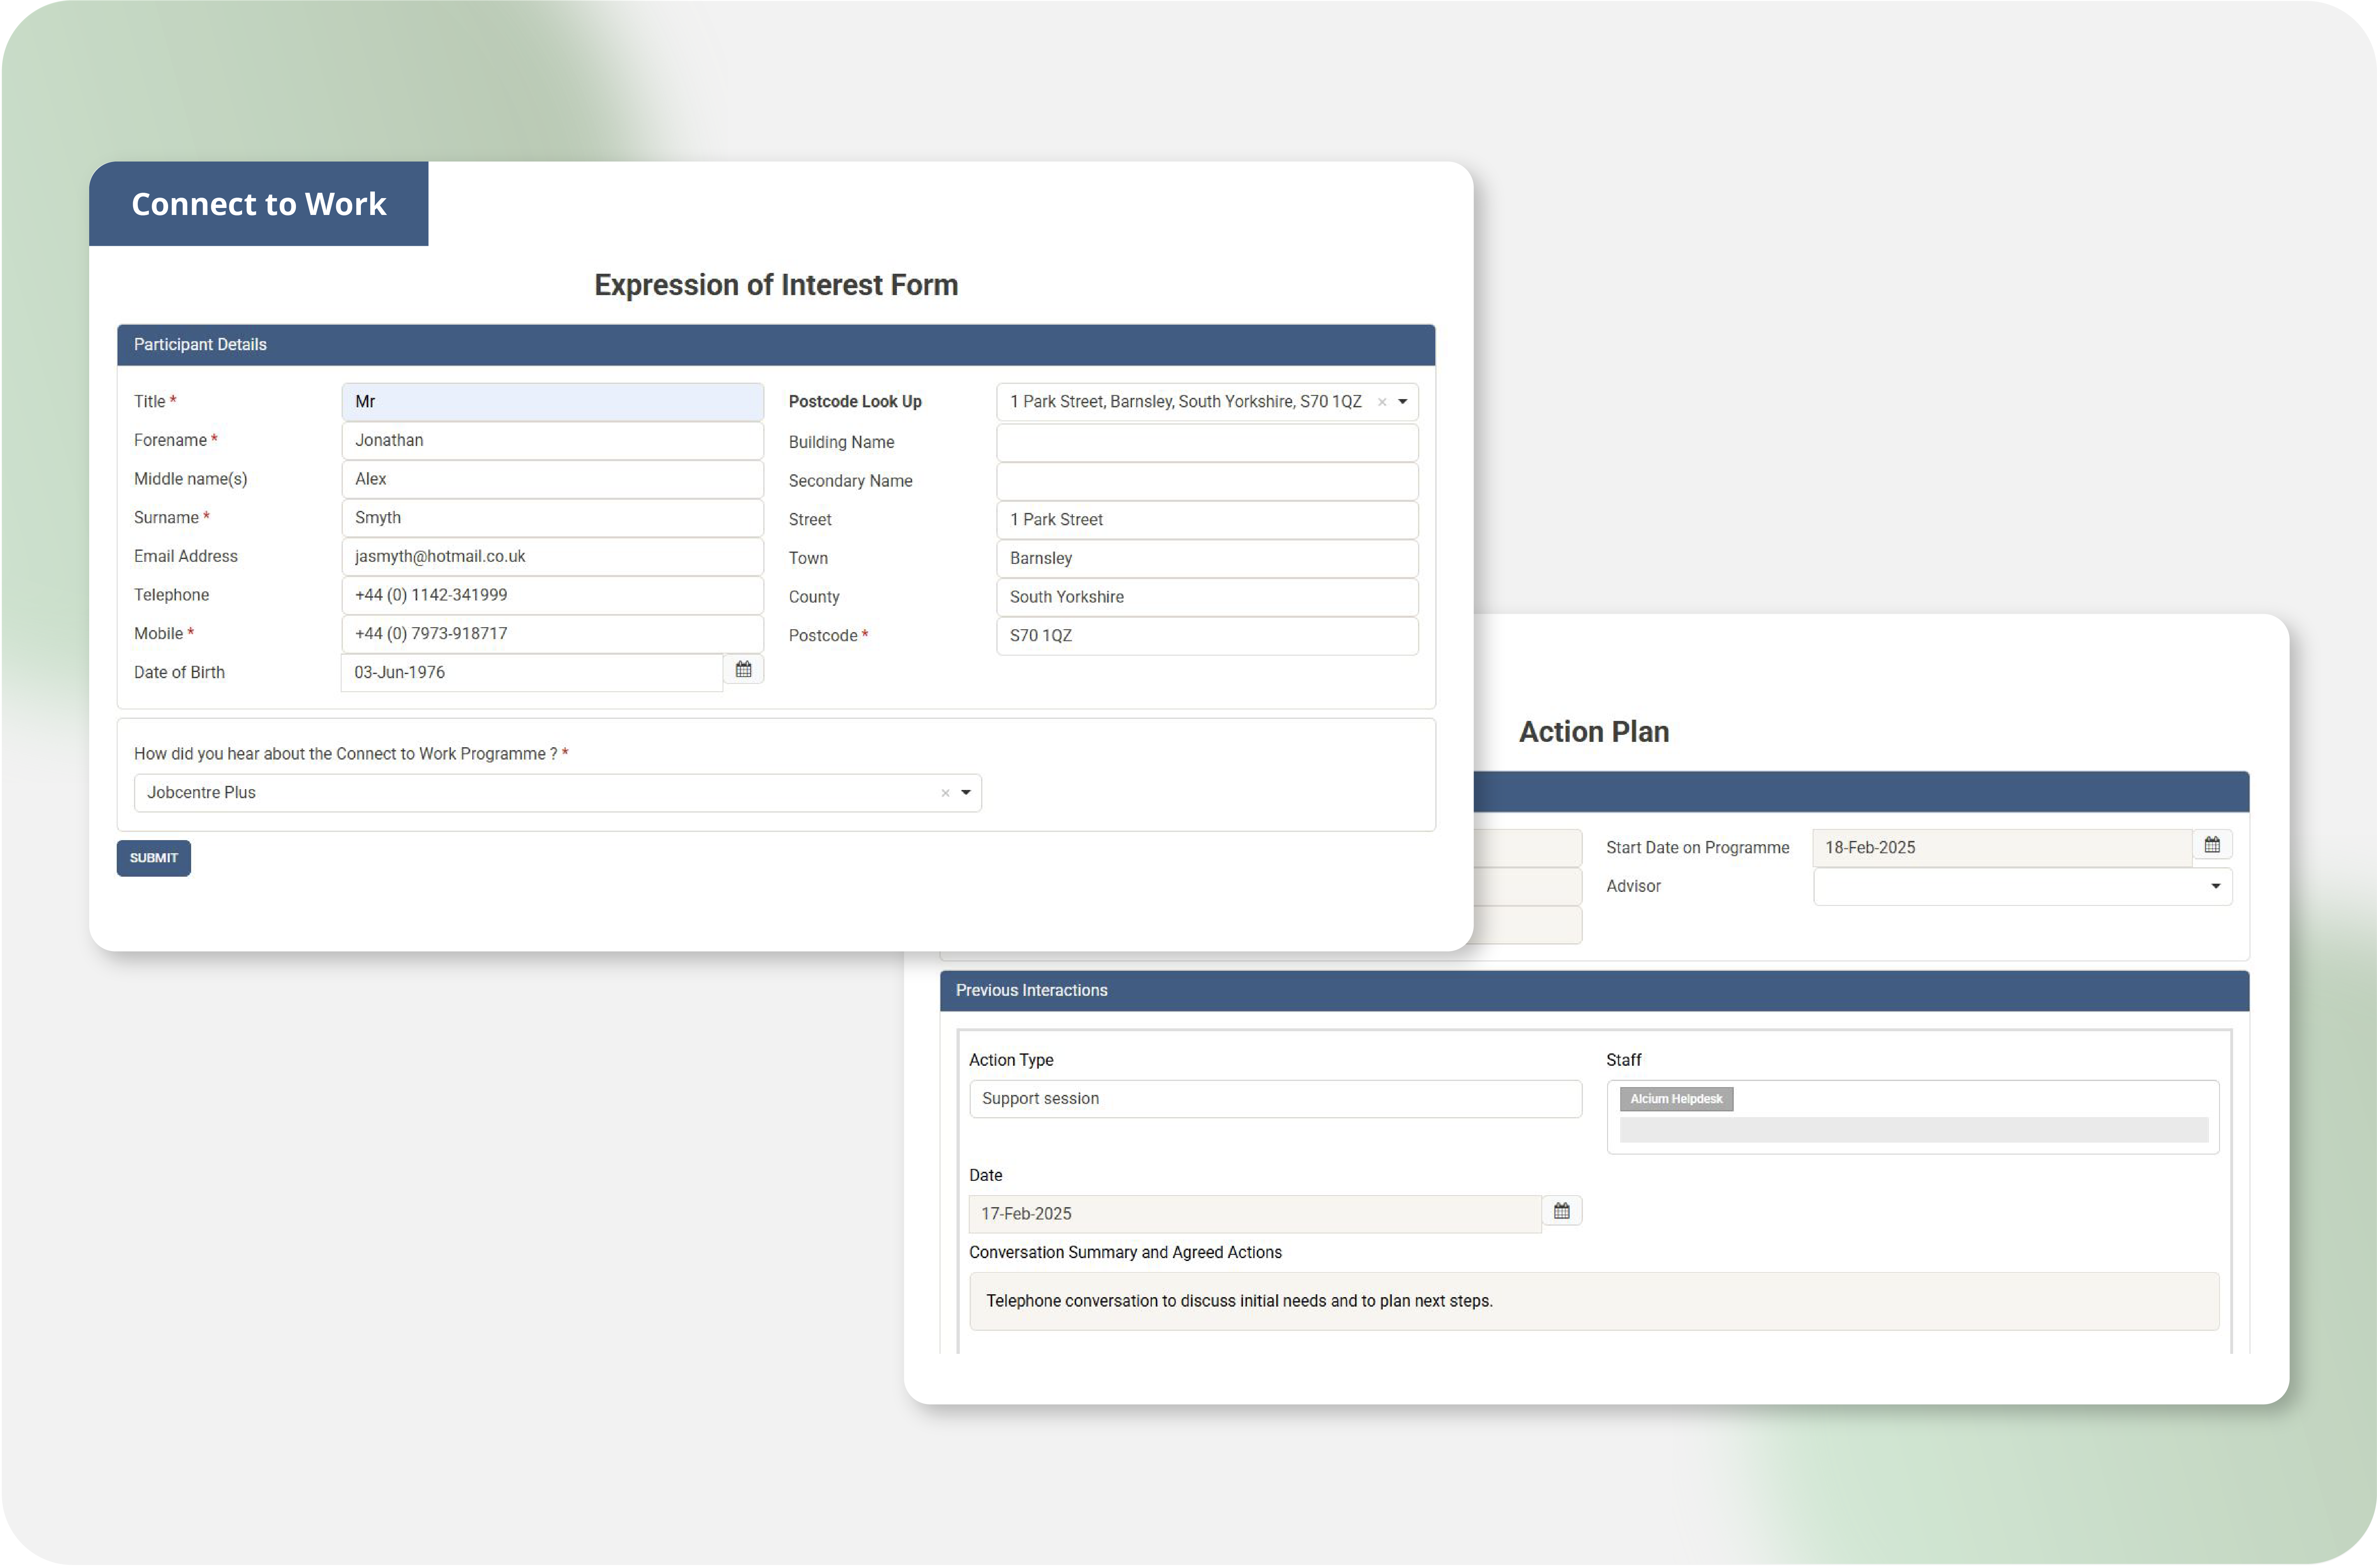Select the Participant Details section header
Viewport: 2377px width, 1568px height.
click(776, 345)
